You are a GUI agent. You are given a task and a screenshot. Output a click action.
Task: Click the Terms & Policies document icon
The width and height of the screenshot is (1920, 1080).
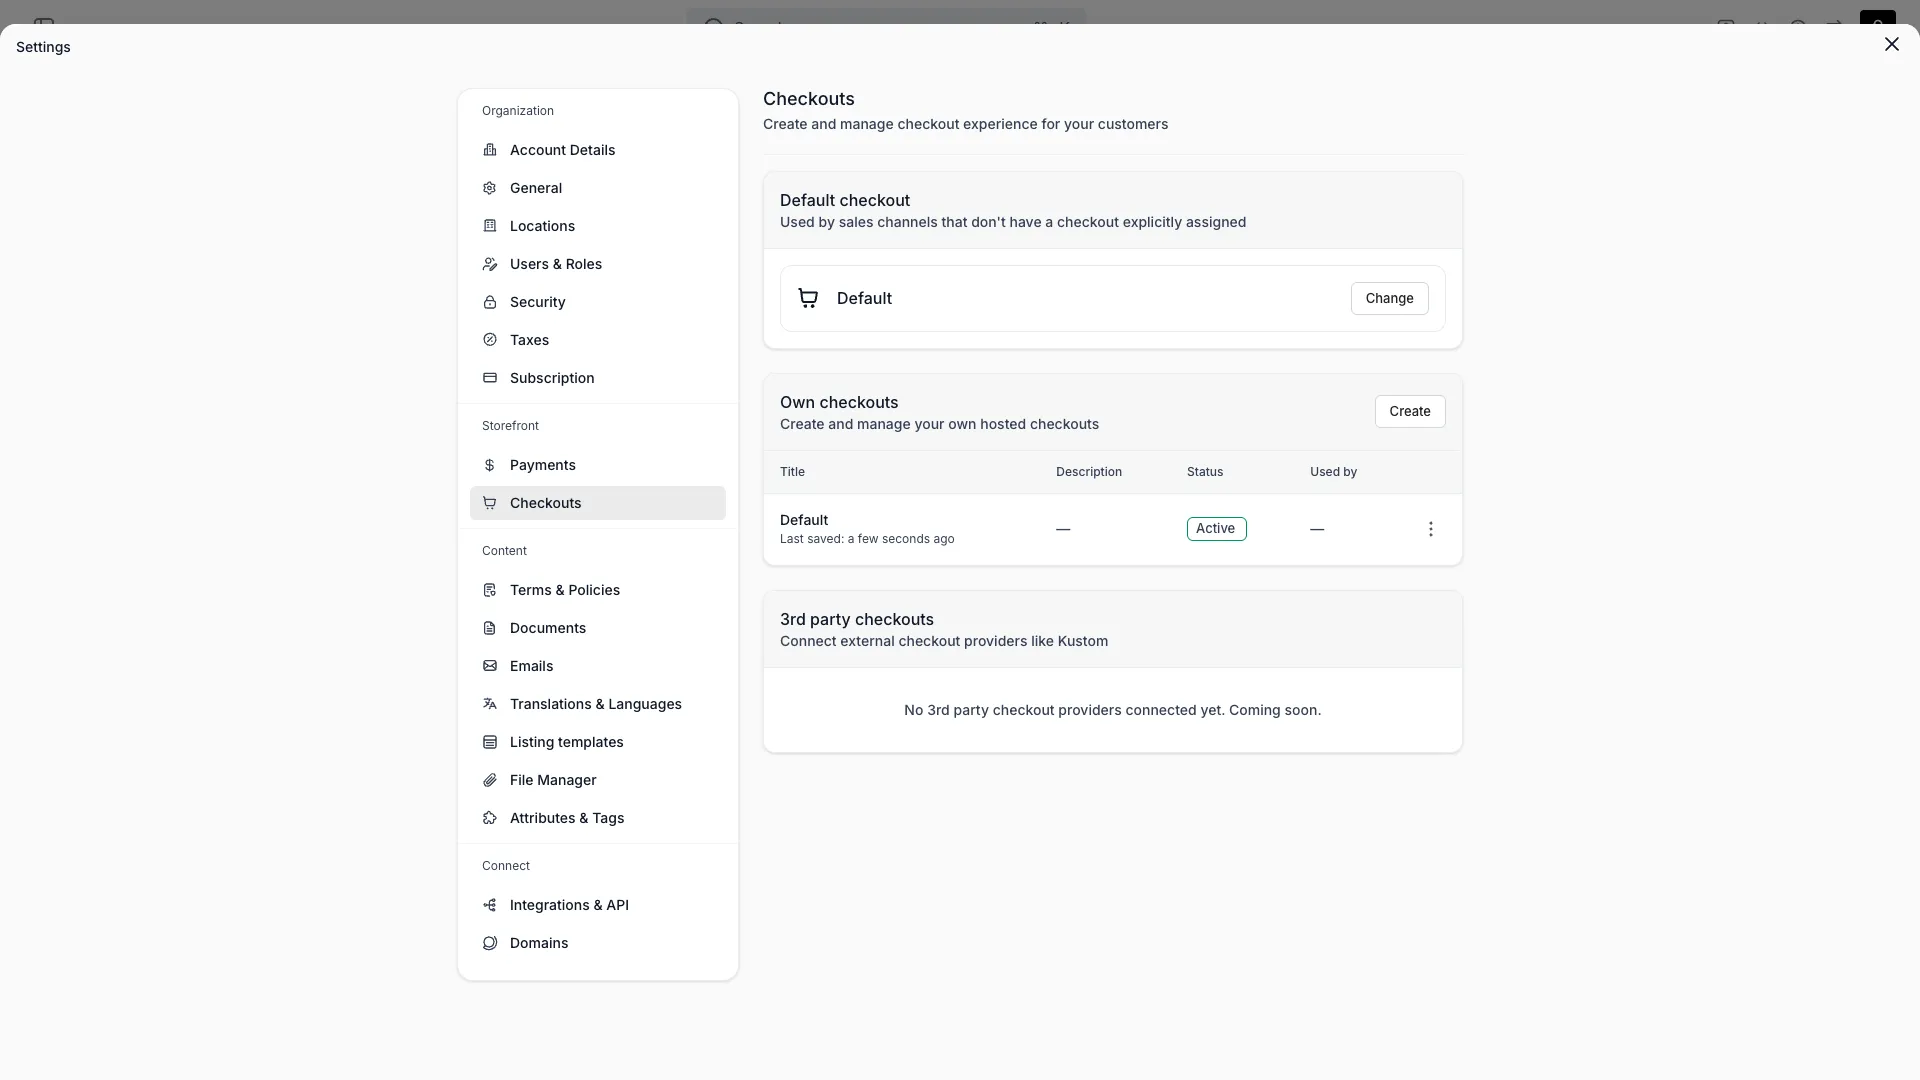(x=490, y=590)
